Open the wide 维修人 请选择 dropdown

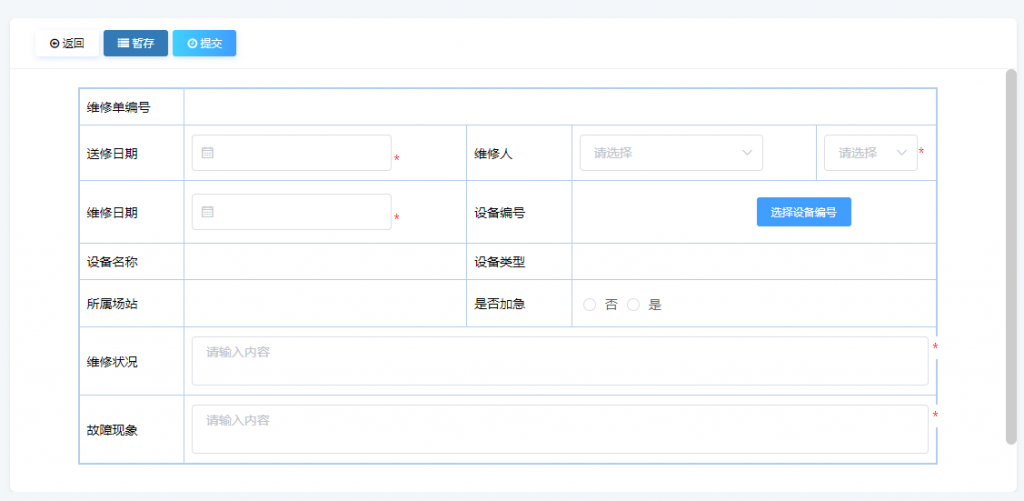click(670, 153)
